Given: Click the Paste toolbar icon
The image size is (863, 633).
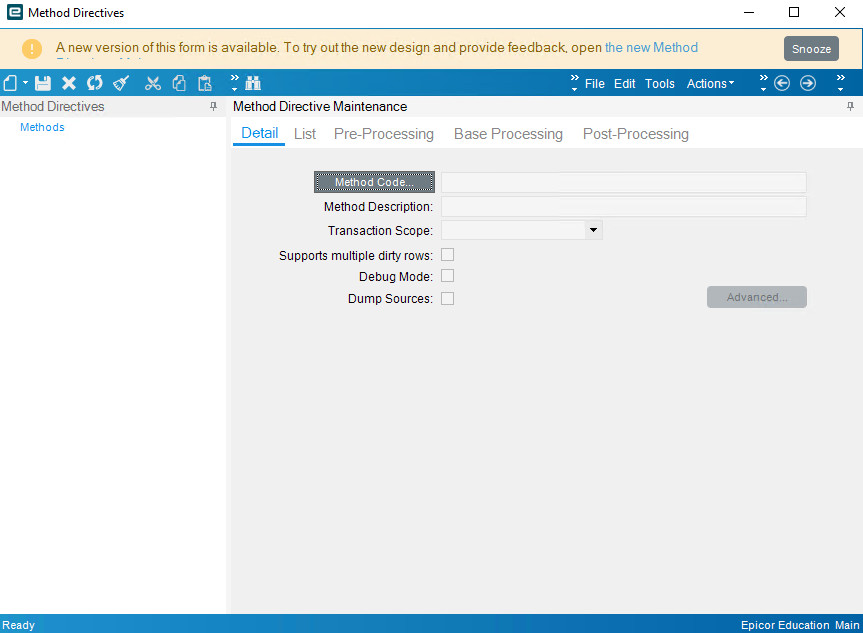Looking at the screenshot, I should pyautogui.click(x=206, y=83).
